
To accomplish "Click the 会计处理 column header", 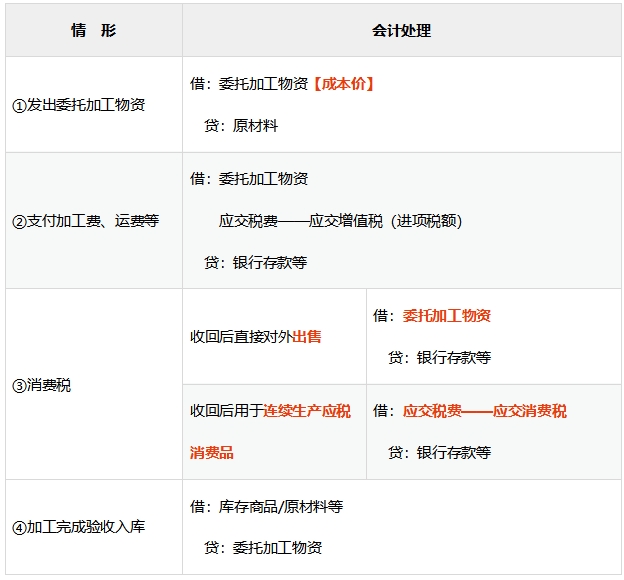I will tap(400, 31).
